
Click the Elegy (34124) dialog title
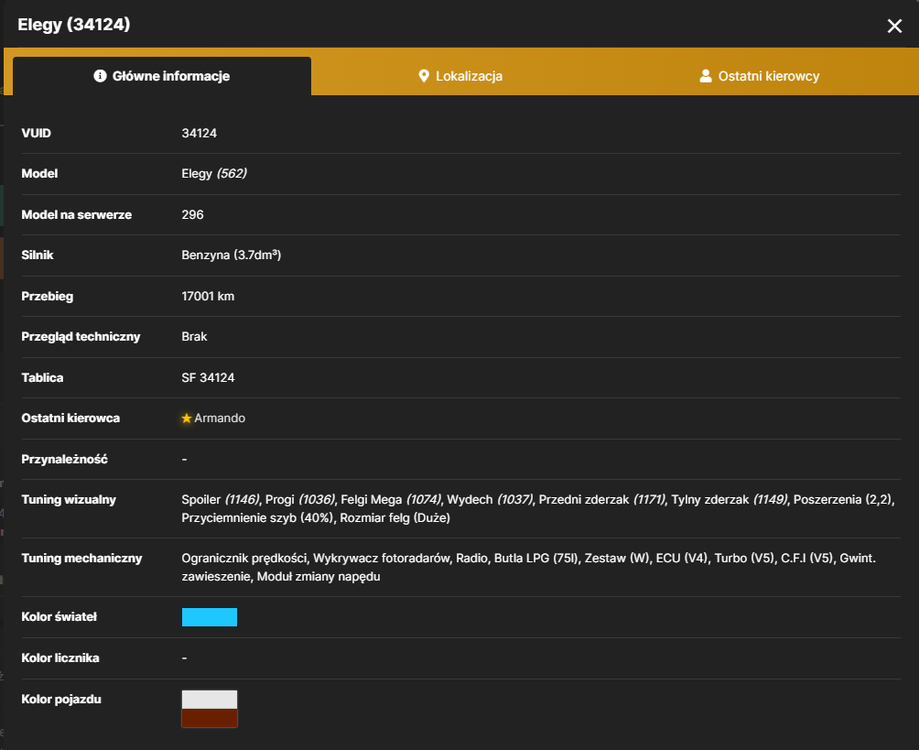click(x=74, y=25)
